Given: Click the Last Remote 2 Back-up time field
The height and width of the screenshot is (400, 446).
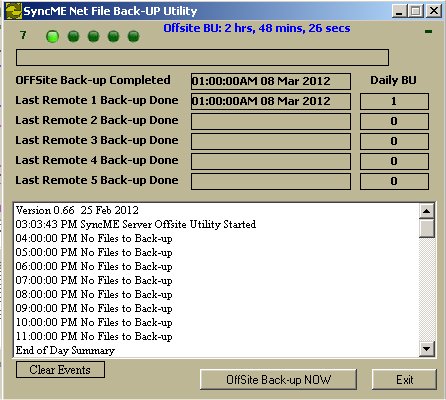Looking at the screenshot, I should [271, 121].
